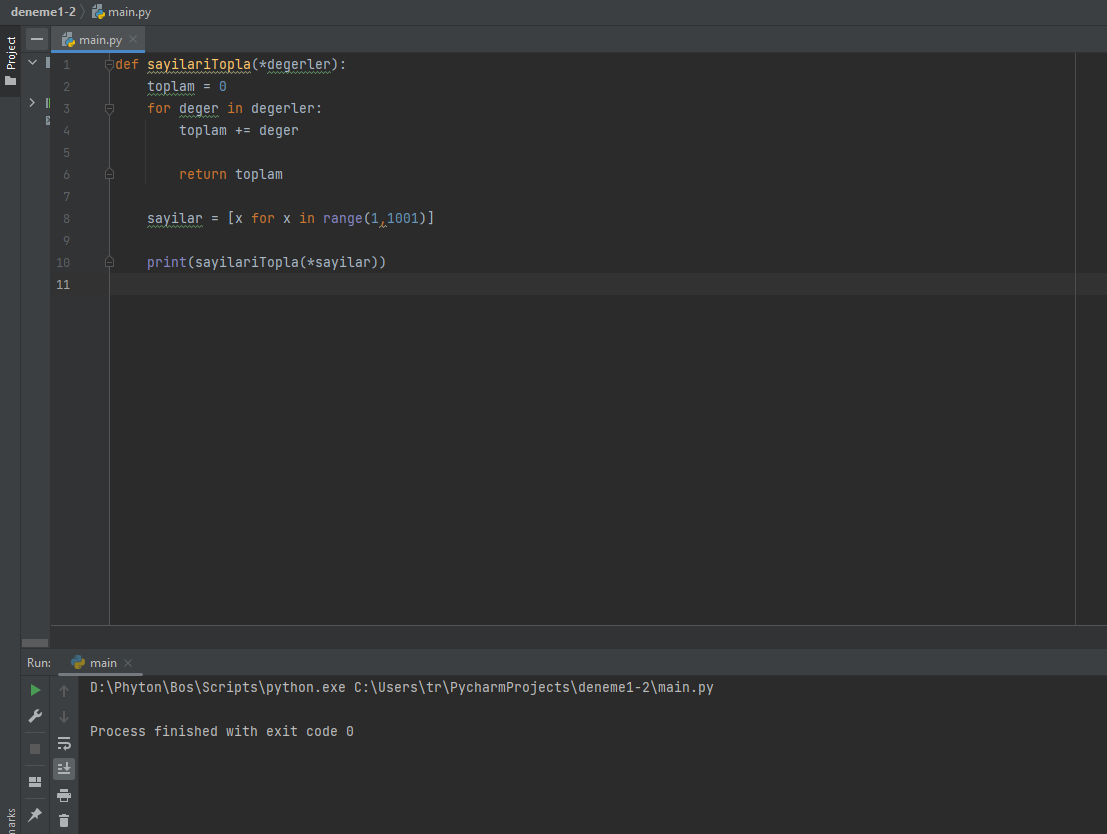The height and width of the screenshot is (834, 1107).
Task: Close the main.py editor tab
Action: click(x=133, y=40)
